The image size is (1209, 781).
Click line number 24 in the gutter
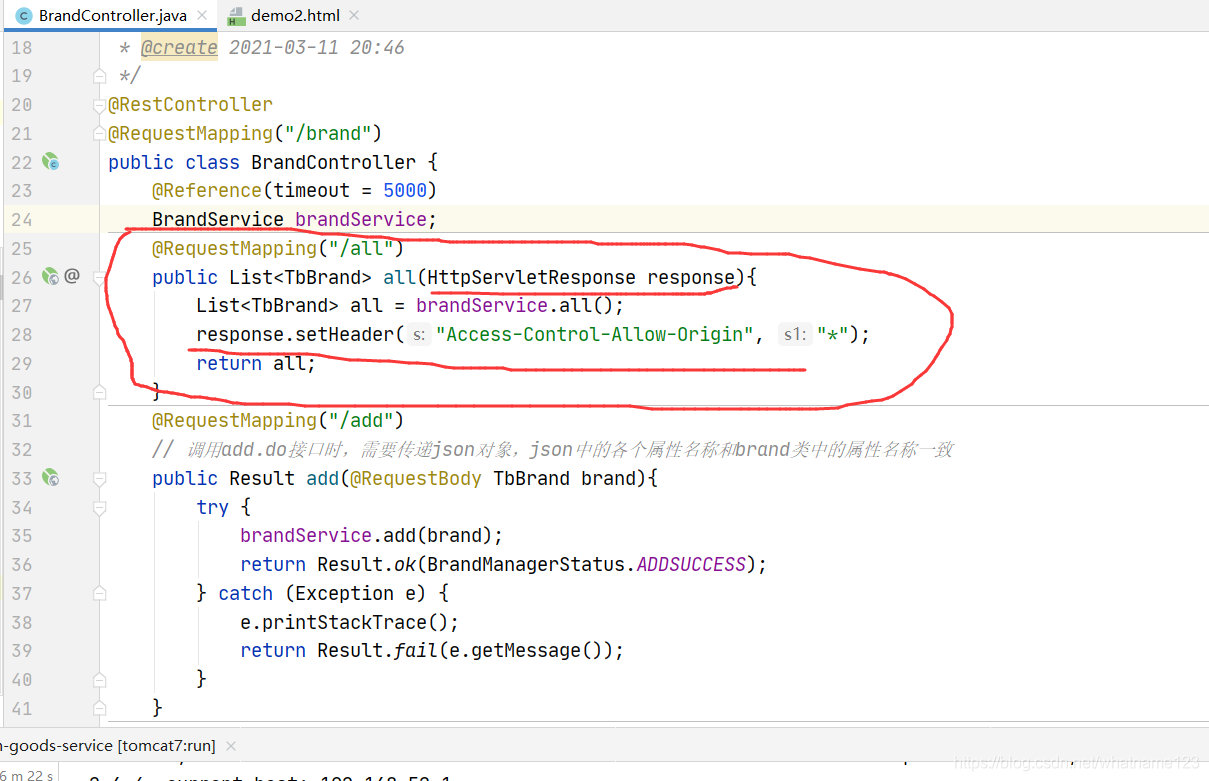click(22, 219)
